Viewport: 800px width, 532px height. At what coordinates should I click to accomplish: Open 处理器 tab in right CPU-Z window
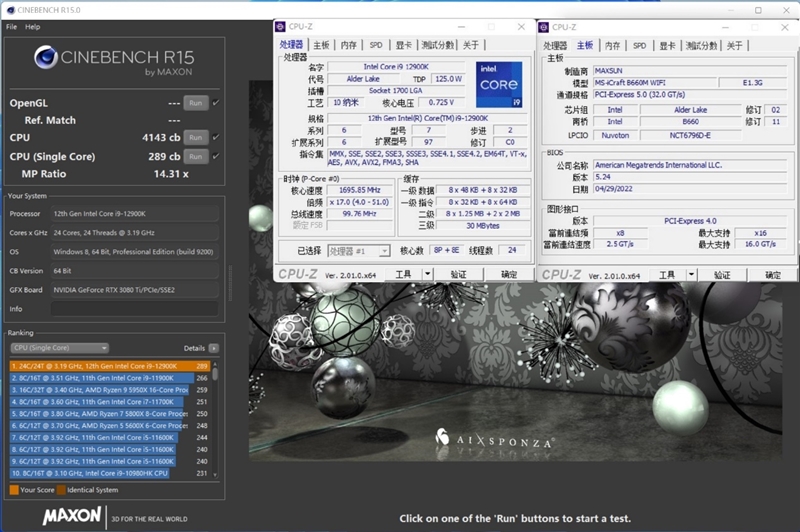pyautogui.click(x=555, y=45)
